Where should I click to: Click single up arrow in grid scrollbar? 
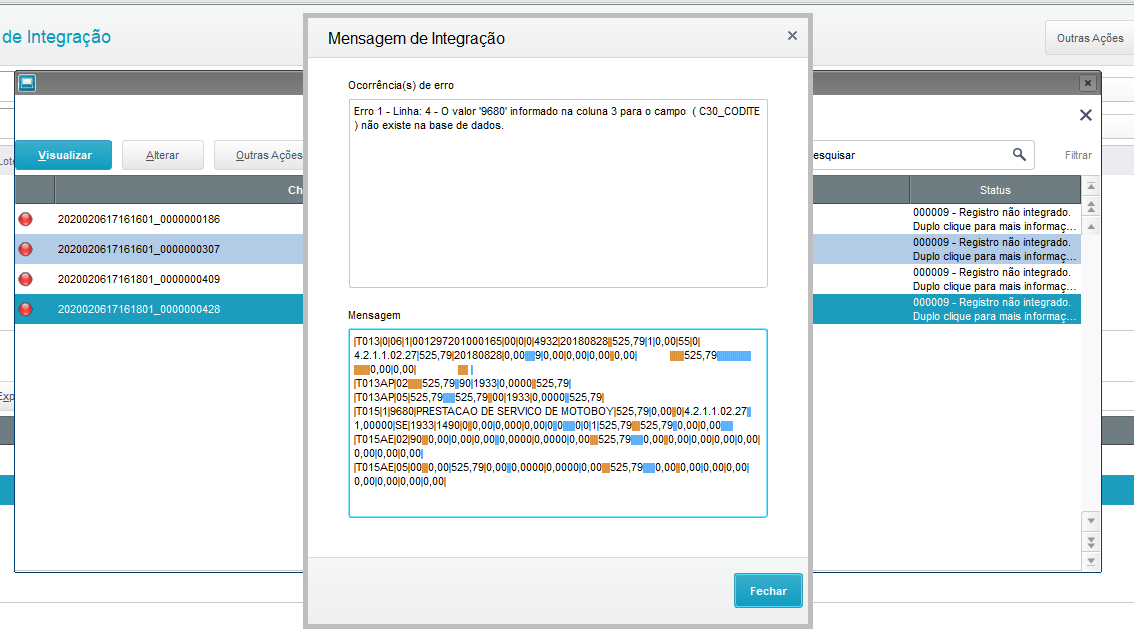pos(1091,226)
